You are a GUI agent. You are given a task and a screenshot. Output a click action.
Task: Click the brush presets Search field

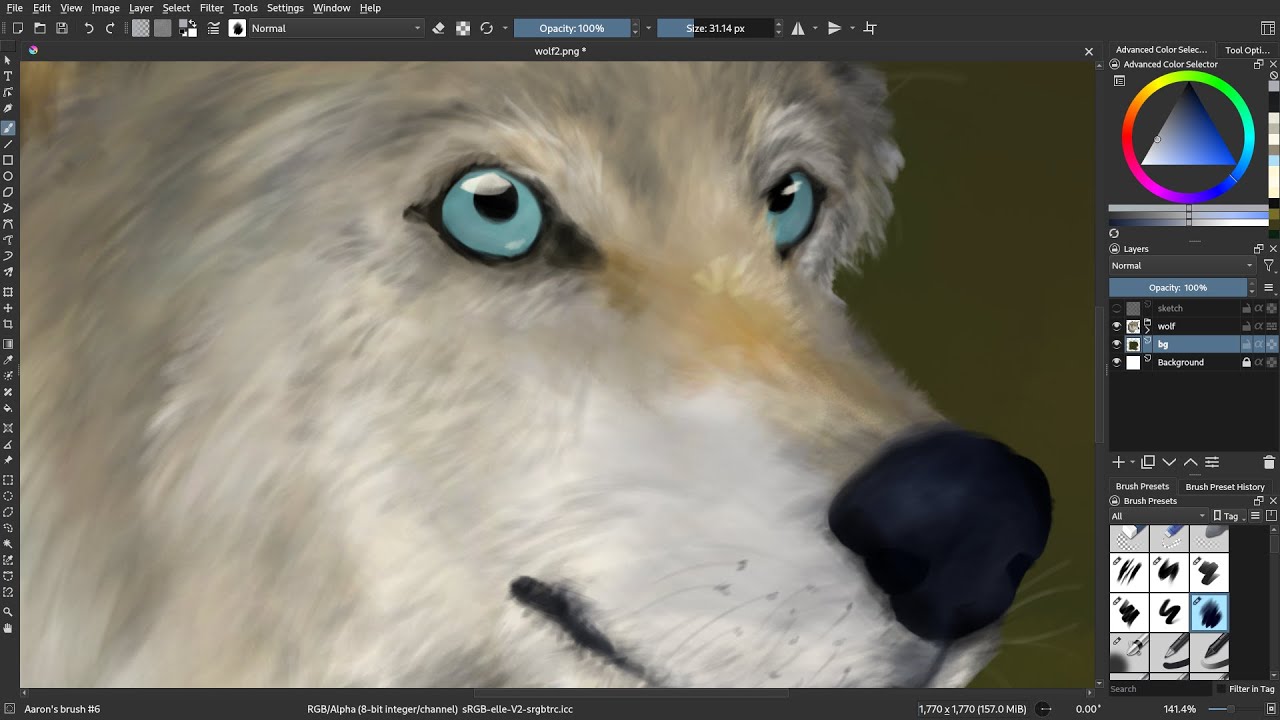click(x=1161, y=689)
